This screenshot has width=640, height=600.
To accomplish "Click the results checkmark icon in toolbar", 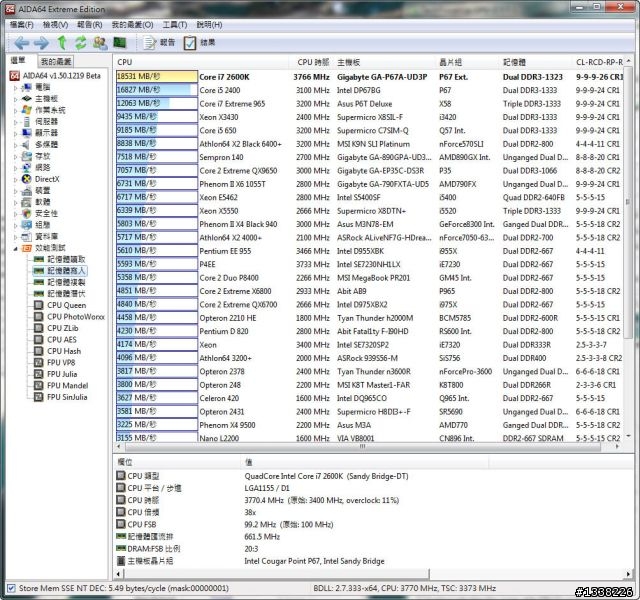I will tap(189, 43).
